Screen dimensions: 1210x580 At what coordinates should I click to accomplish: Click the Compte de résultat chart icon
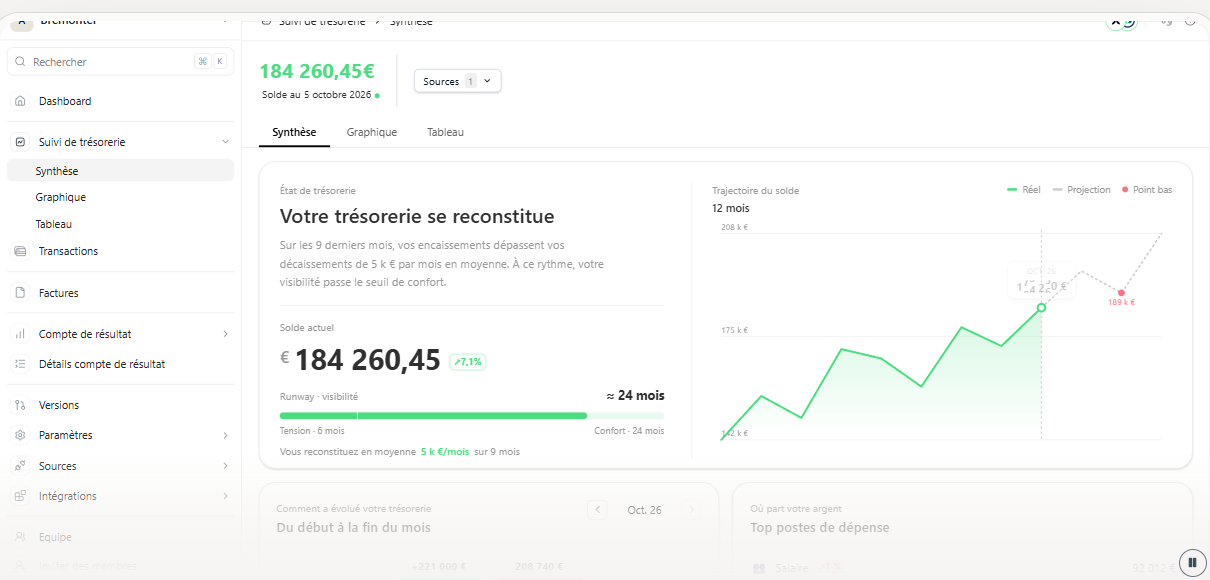coord(20,334)
